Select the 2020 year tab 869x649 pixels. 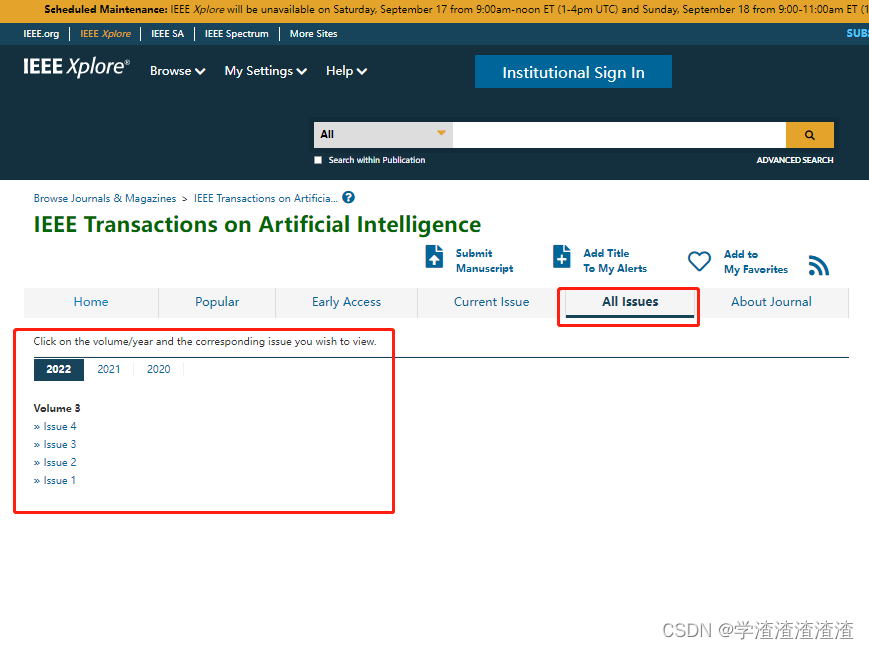pos(159,370)
